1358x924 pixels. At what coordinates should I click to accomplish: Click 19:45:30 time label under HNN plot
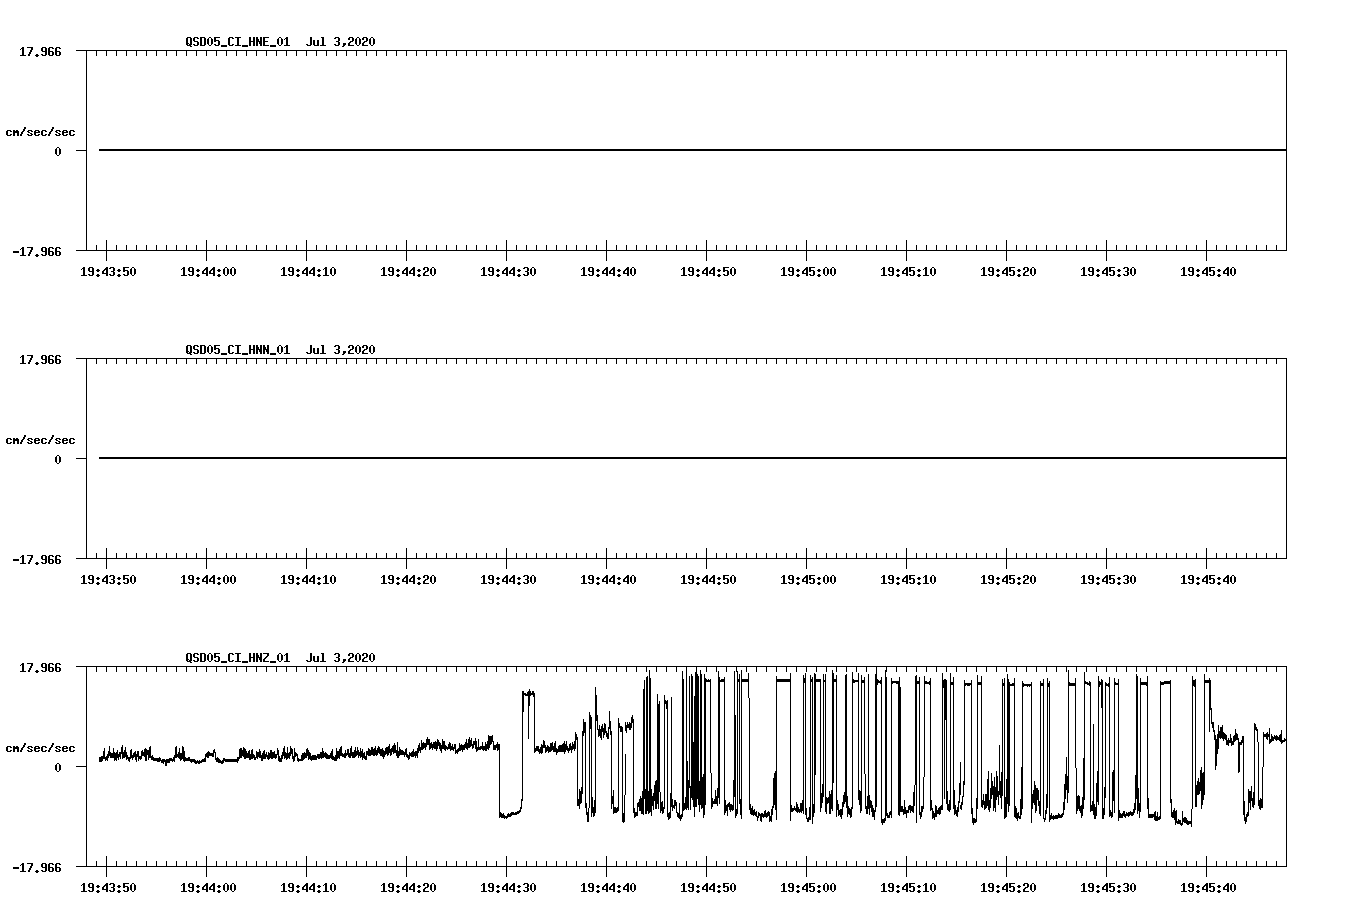[1108, 580]
